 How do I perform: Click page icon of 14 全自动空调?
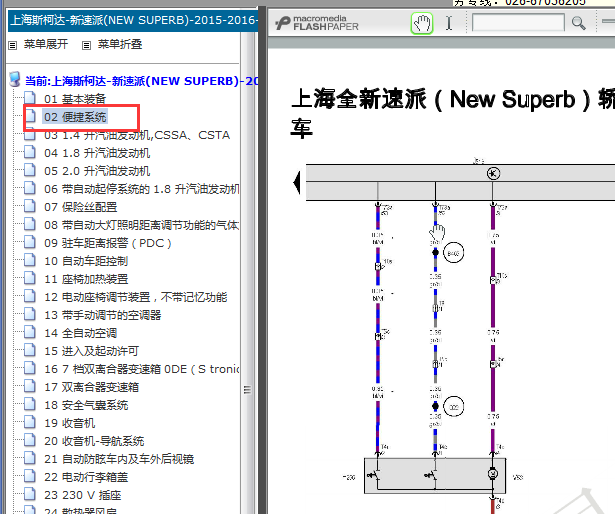(30, 332)
